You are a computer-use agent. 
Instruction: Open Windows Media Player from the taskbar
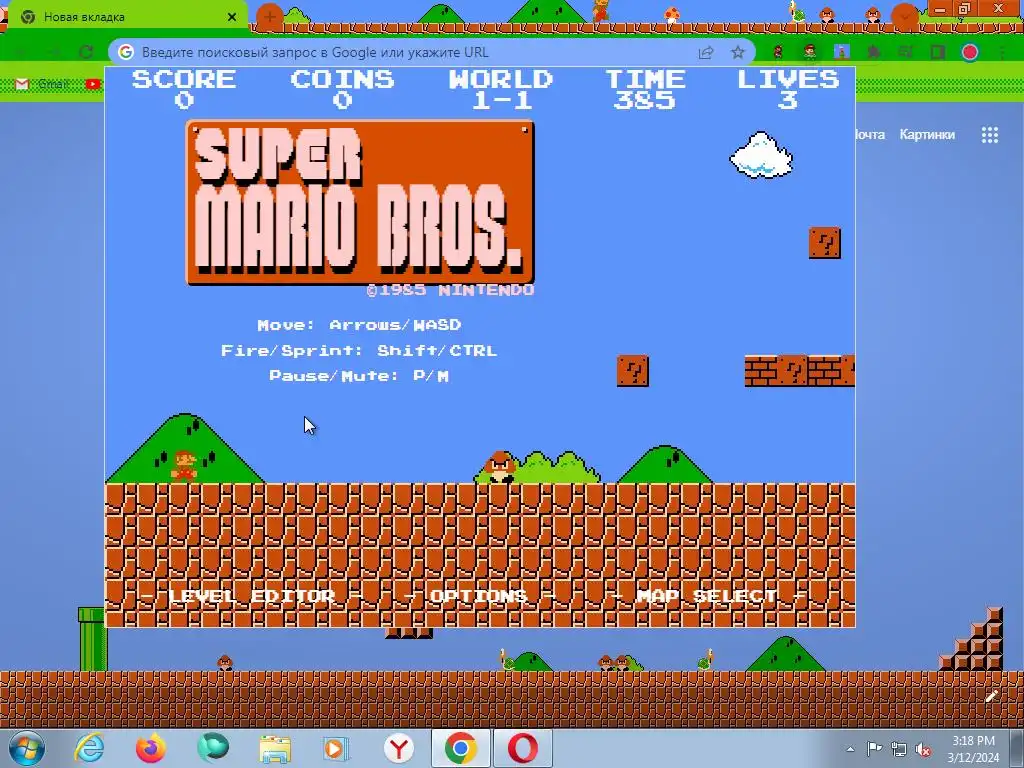click(337, 748)
